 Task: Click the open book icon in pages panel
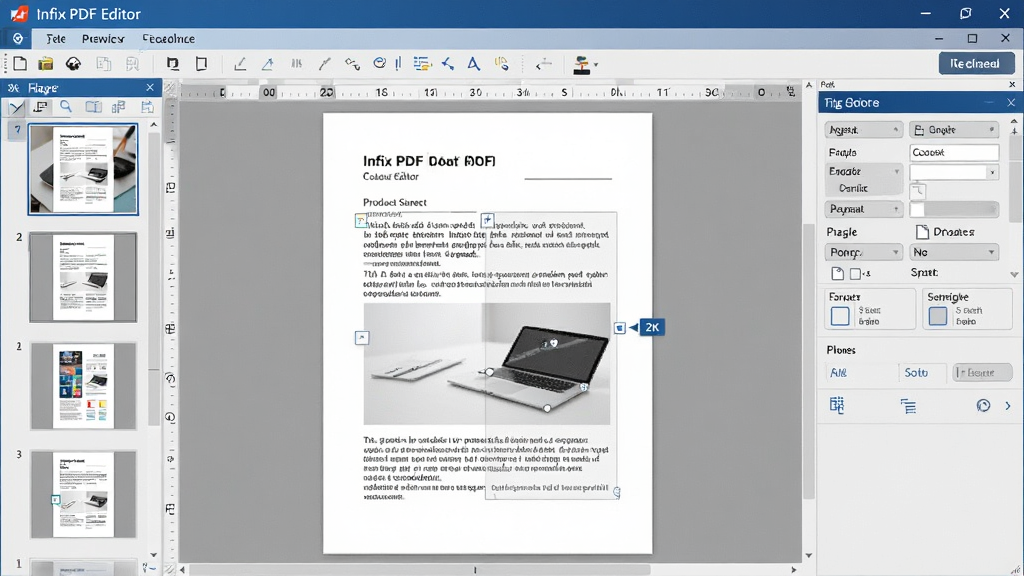pyautogui.click(x=93, y=107)
